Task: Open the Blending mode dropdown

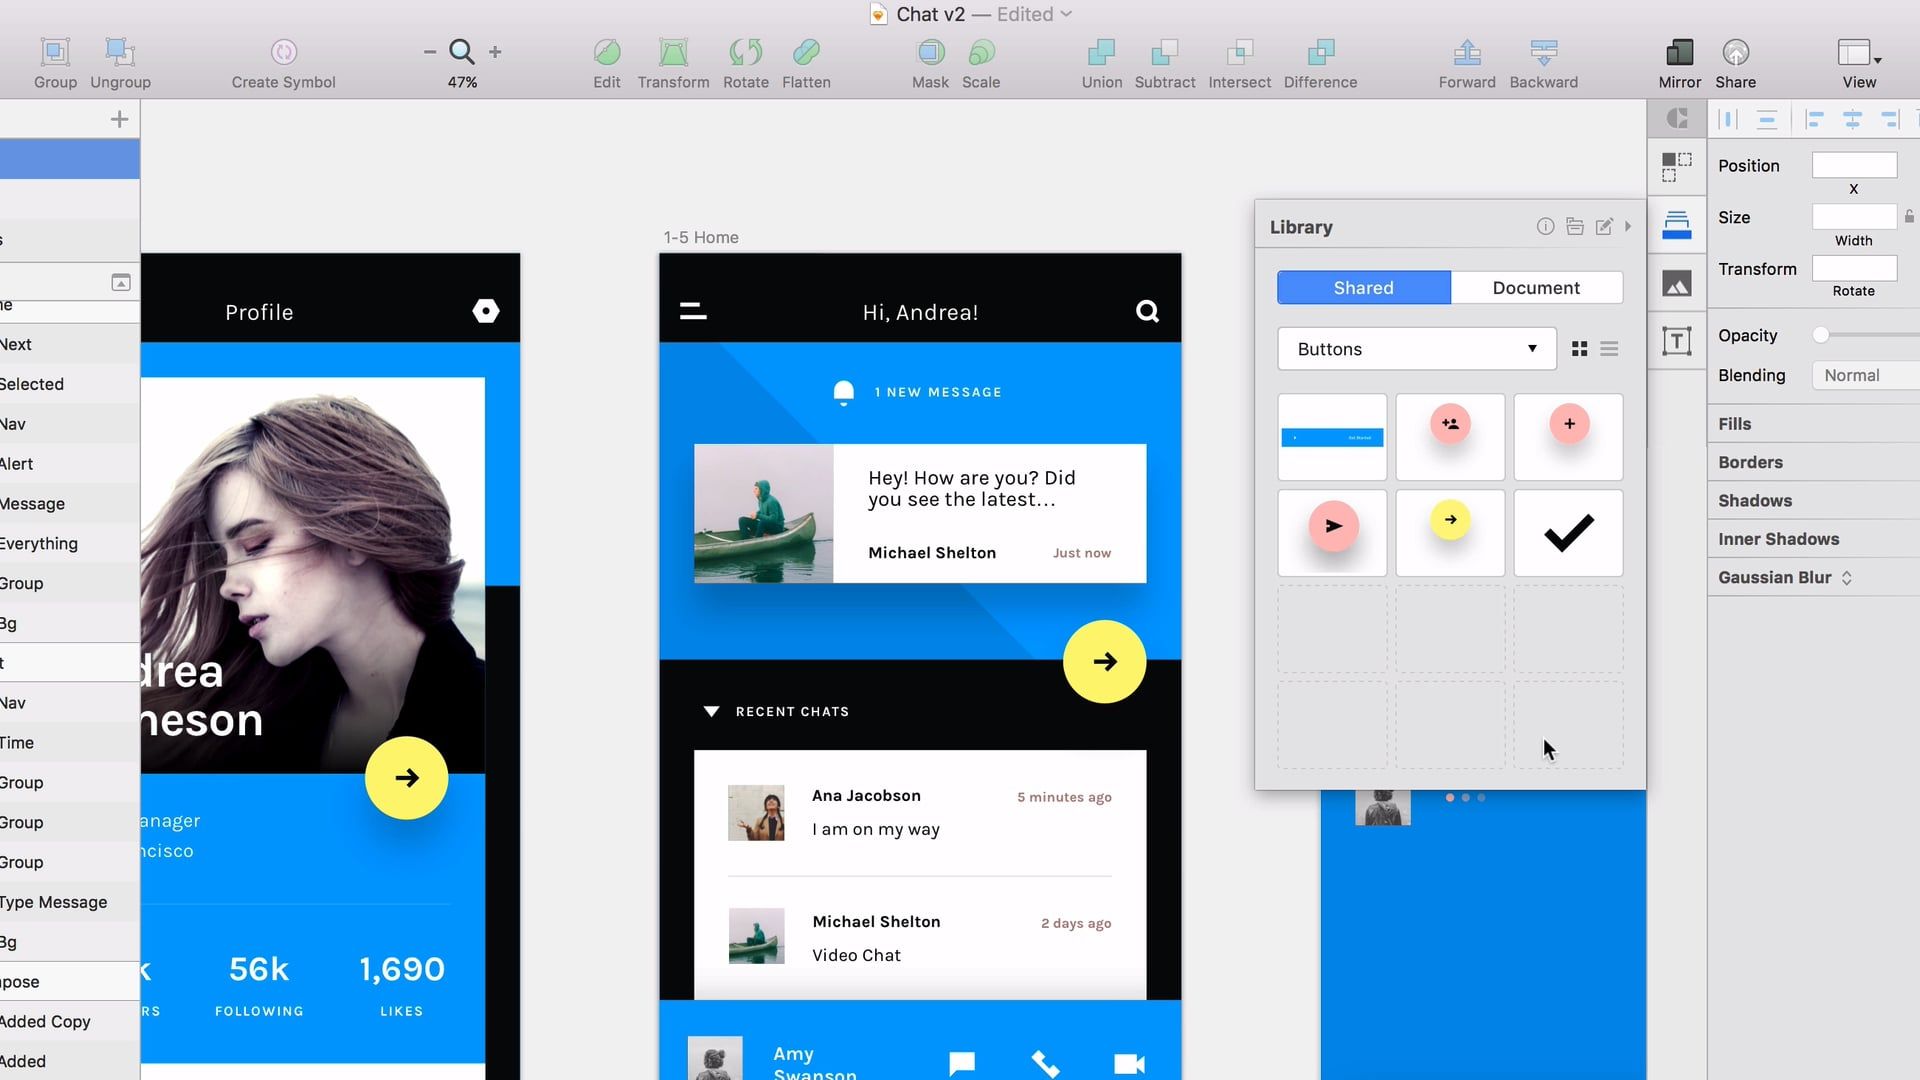Action: point(1866,376)
